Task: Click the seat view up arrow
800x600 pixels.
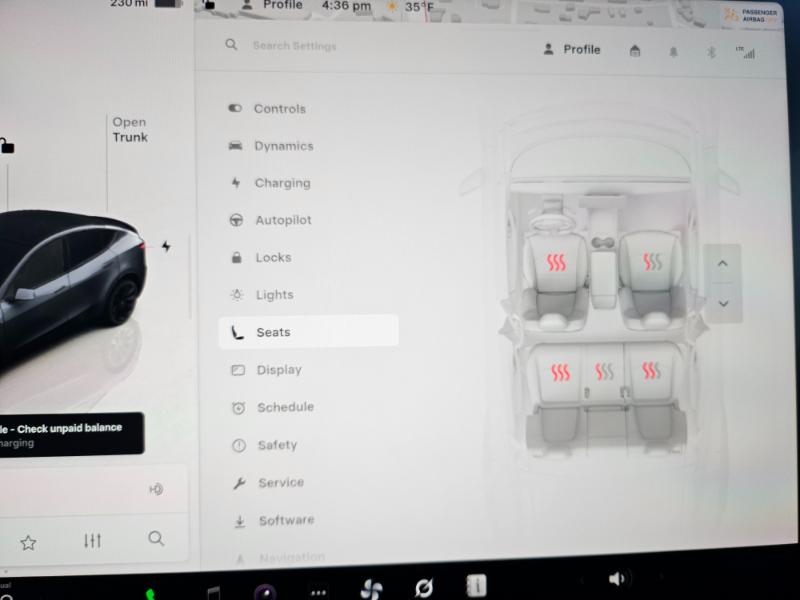Action: 722,265
